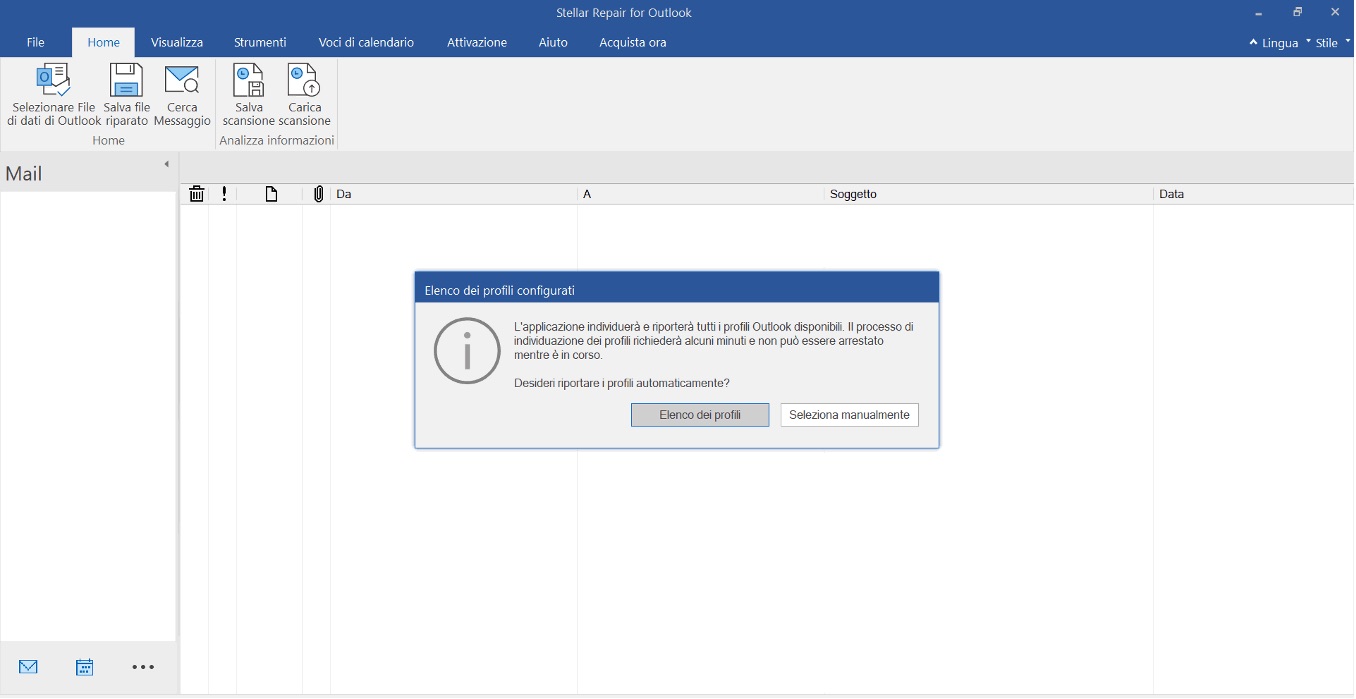1356x699 pixels.
Task: Select the Home ribbon tab
Action: click(x=103, y=42)
